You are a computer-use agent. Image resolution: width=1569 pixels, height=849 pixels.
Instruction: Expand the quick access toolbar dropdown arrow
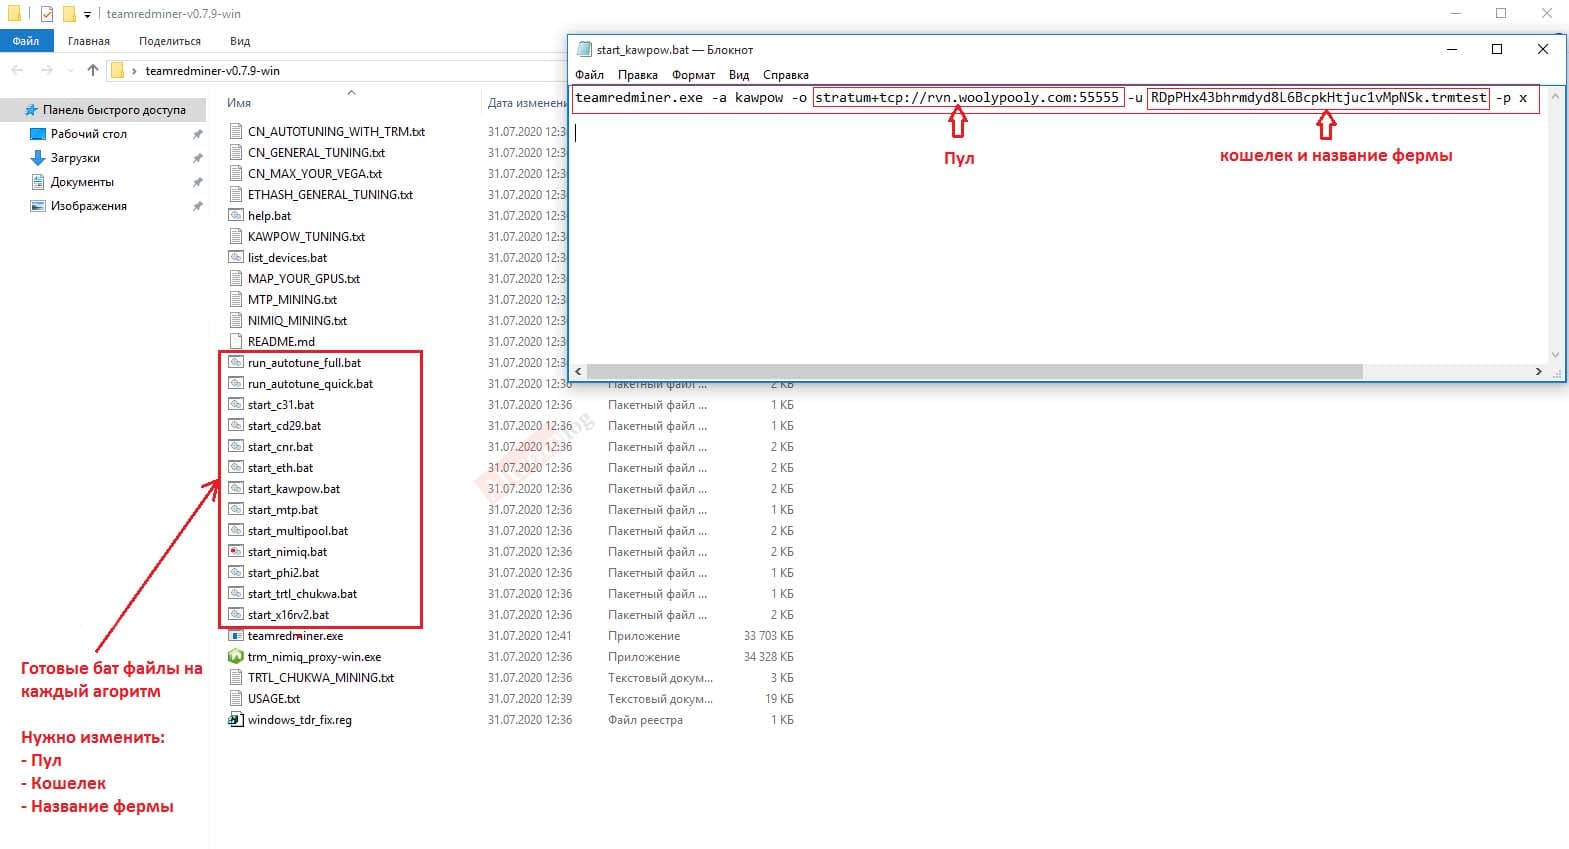coord(87,14)
